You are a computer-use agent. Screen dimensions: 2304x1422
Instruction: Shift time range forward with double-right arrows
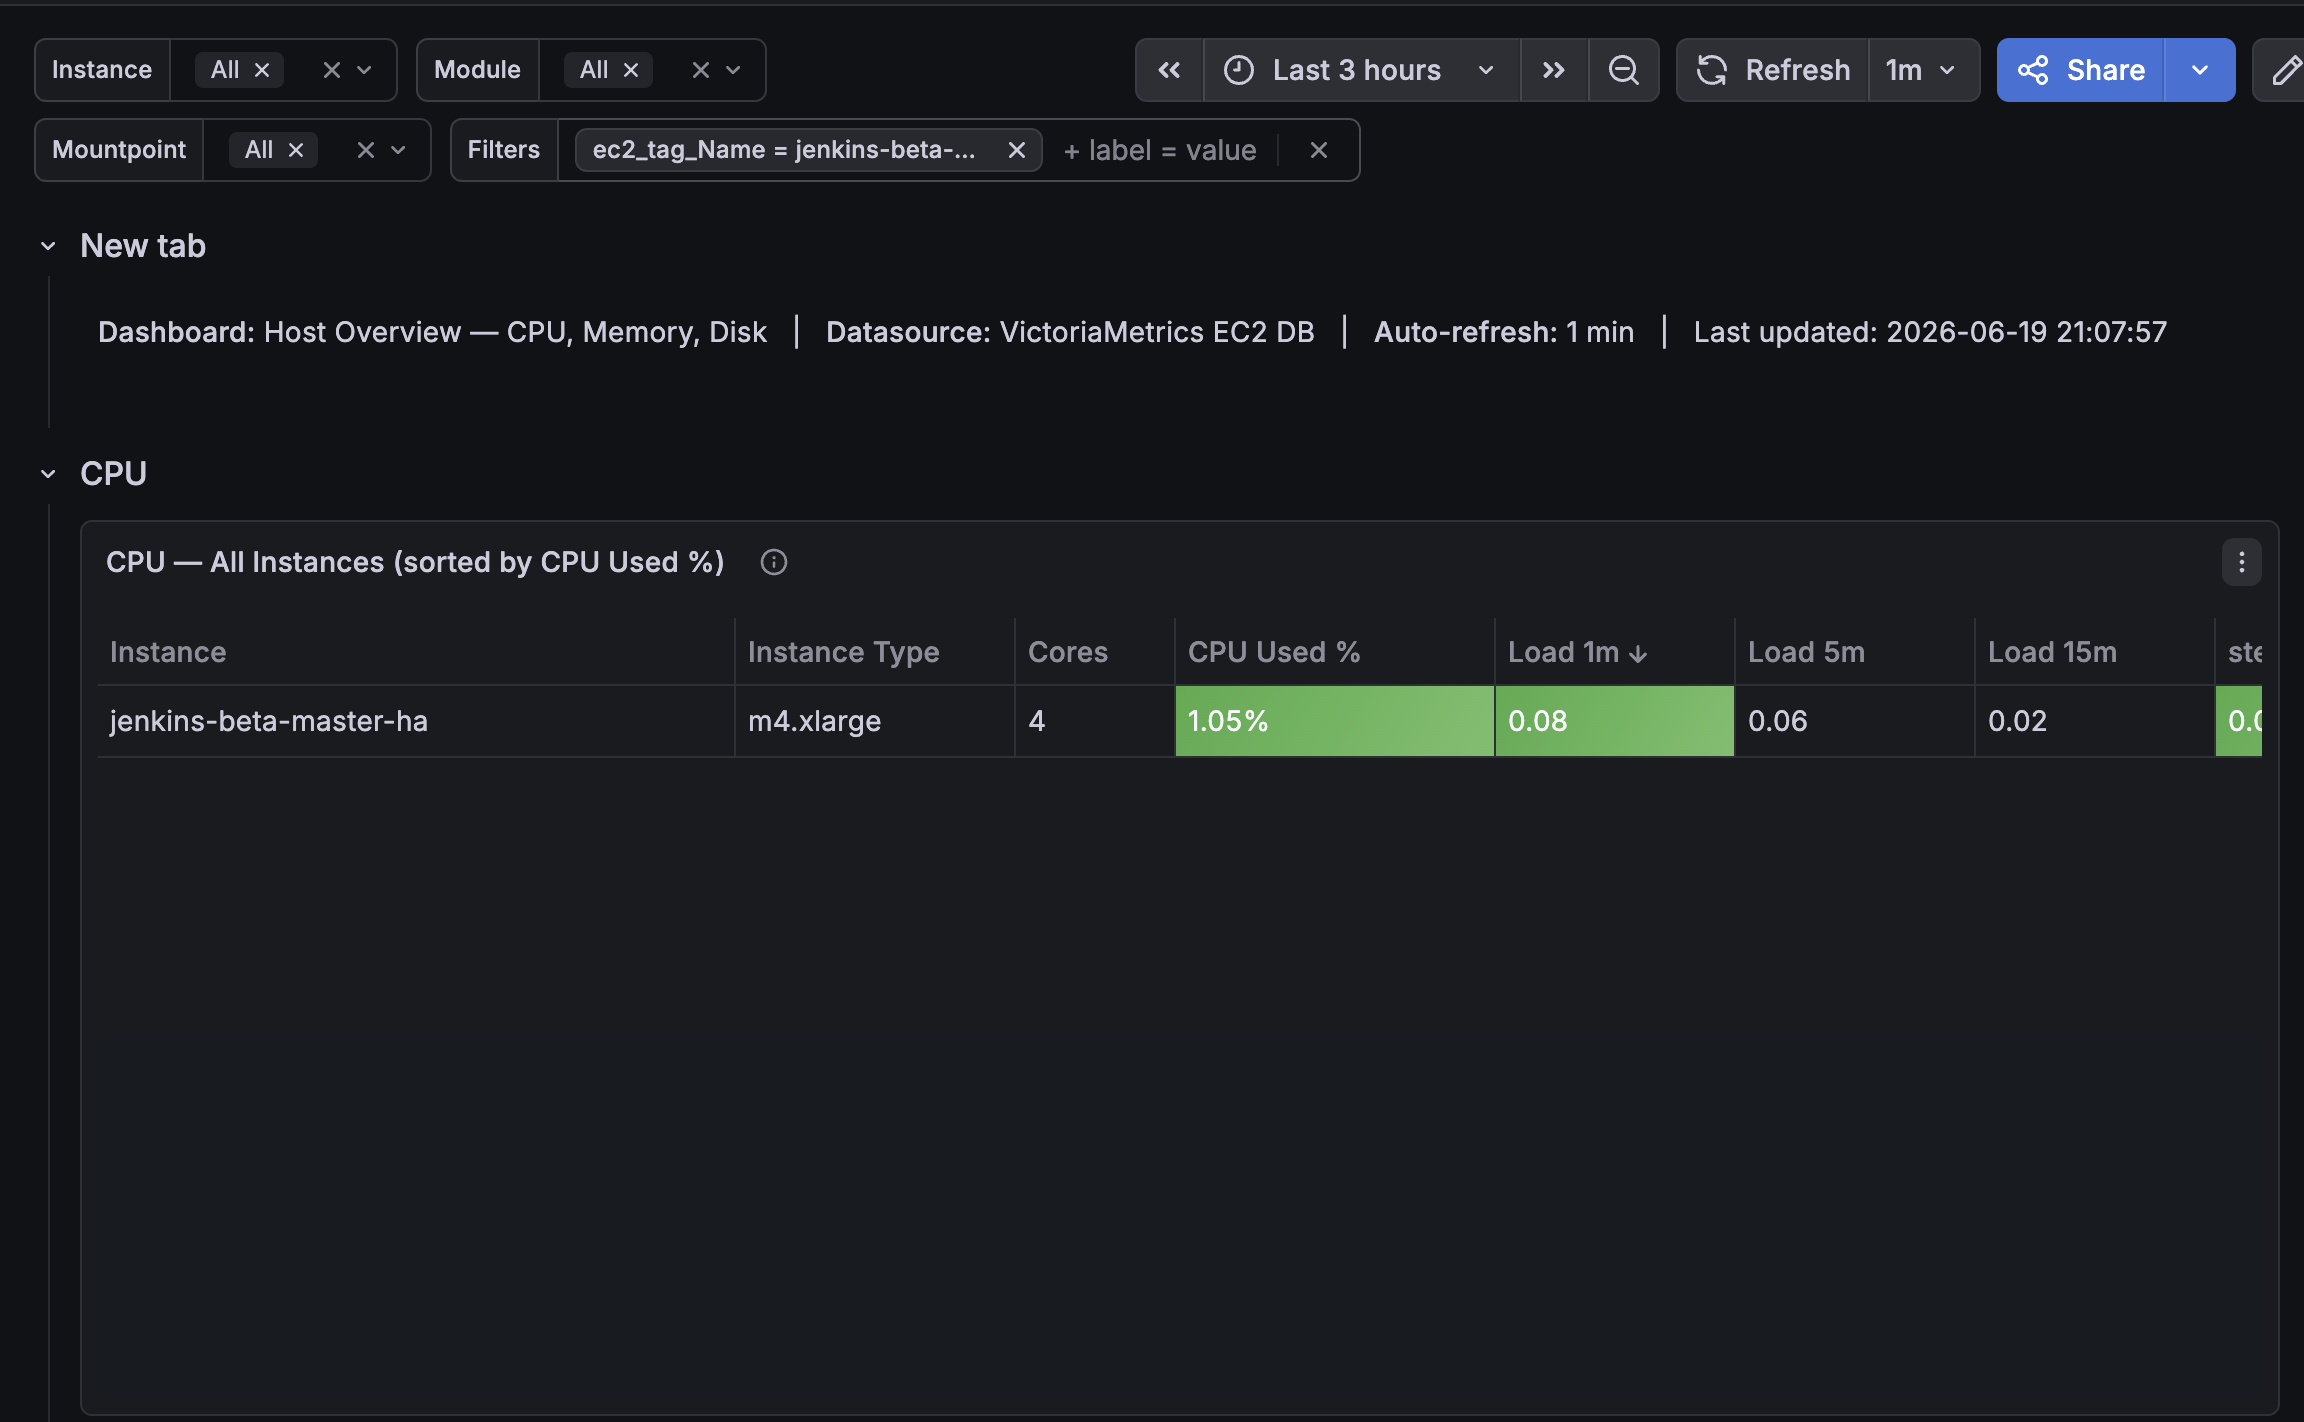(x=1554, y=70)
